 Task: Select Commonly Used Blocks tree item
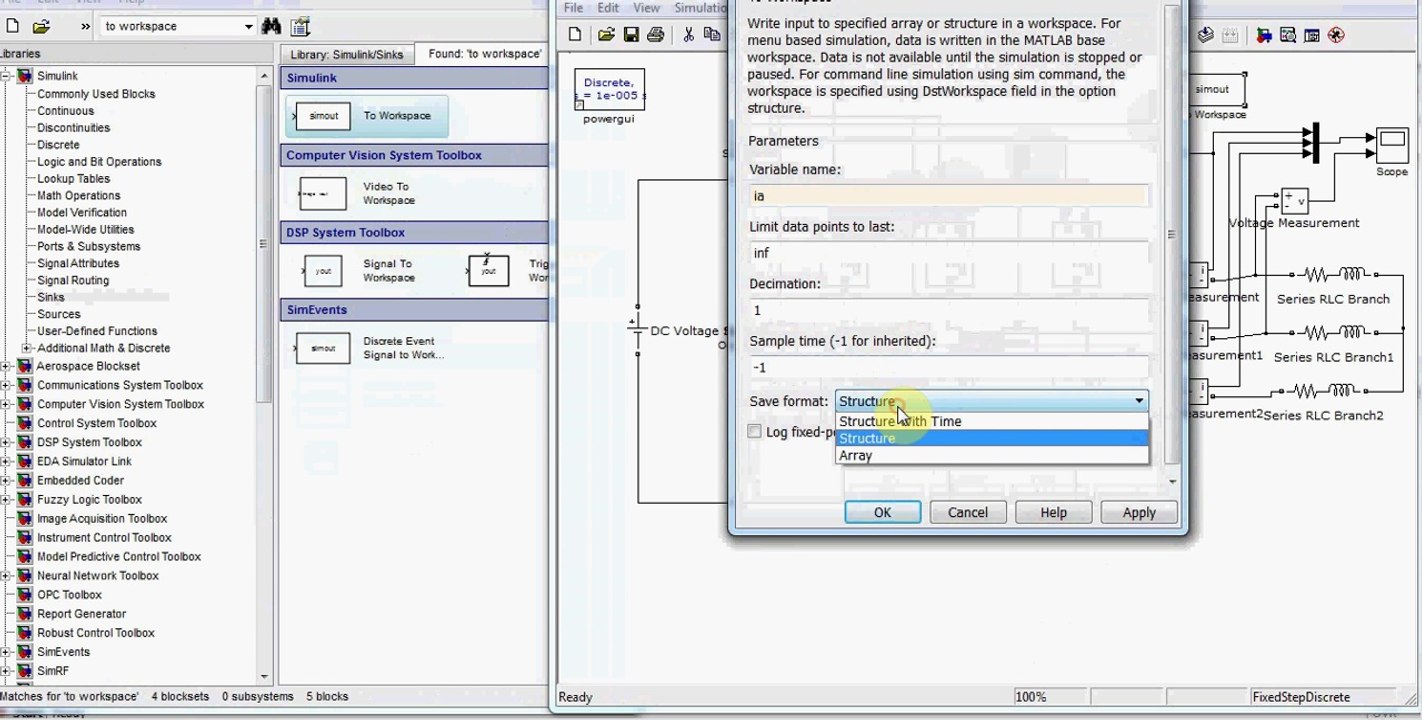pos(96,94)
